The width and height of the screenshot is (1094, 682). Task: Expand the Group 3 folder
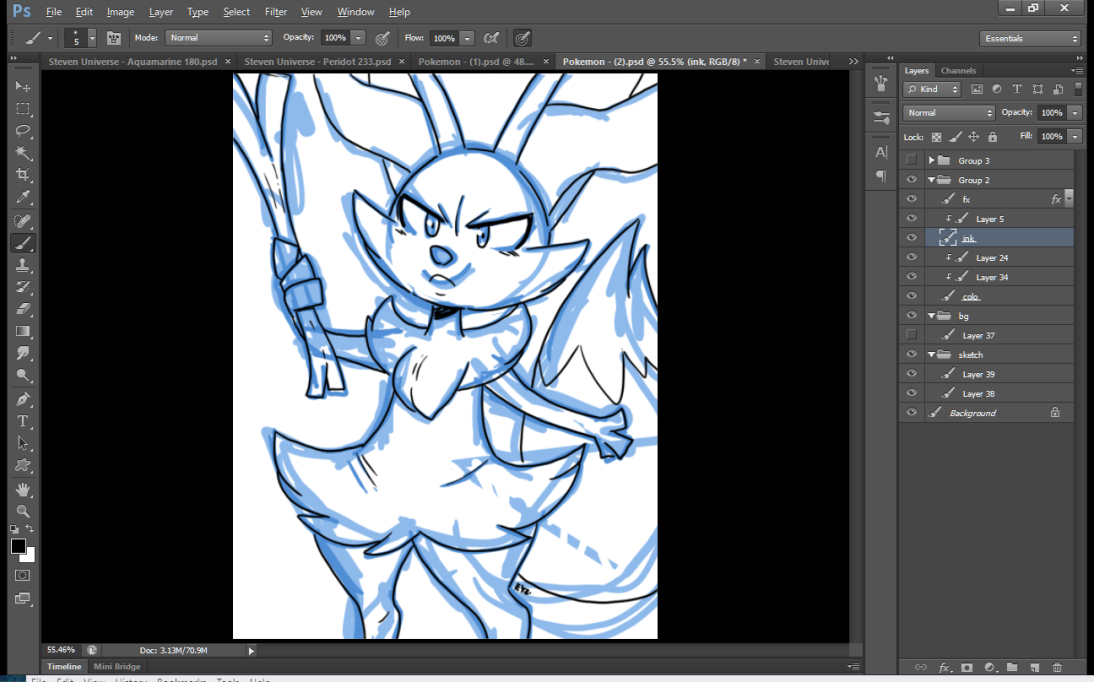[931, 161]
